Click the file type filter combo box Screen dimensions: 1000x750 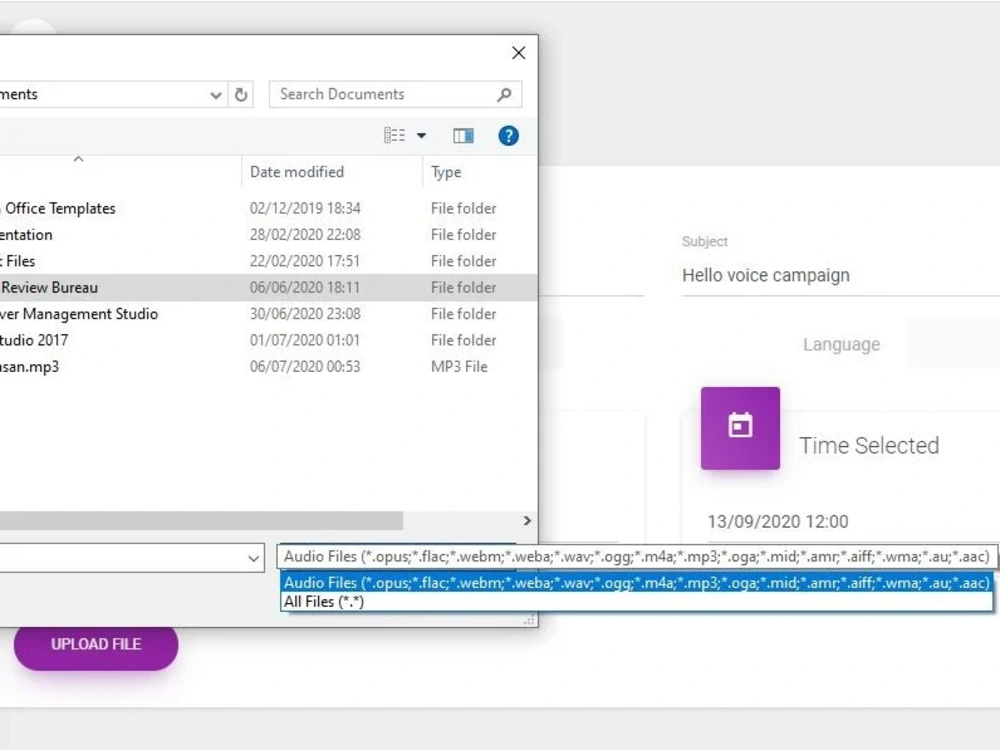click(x=636, y=557)
